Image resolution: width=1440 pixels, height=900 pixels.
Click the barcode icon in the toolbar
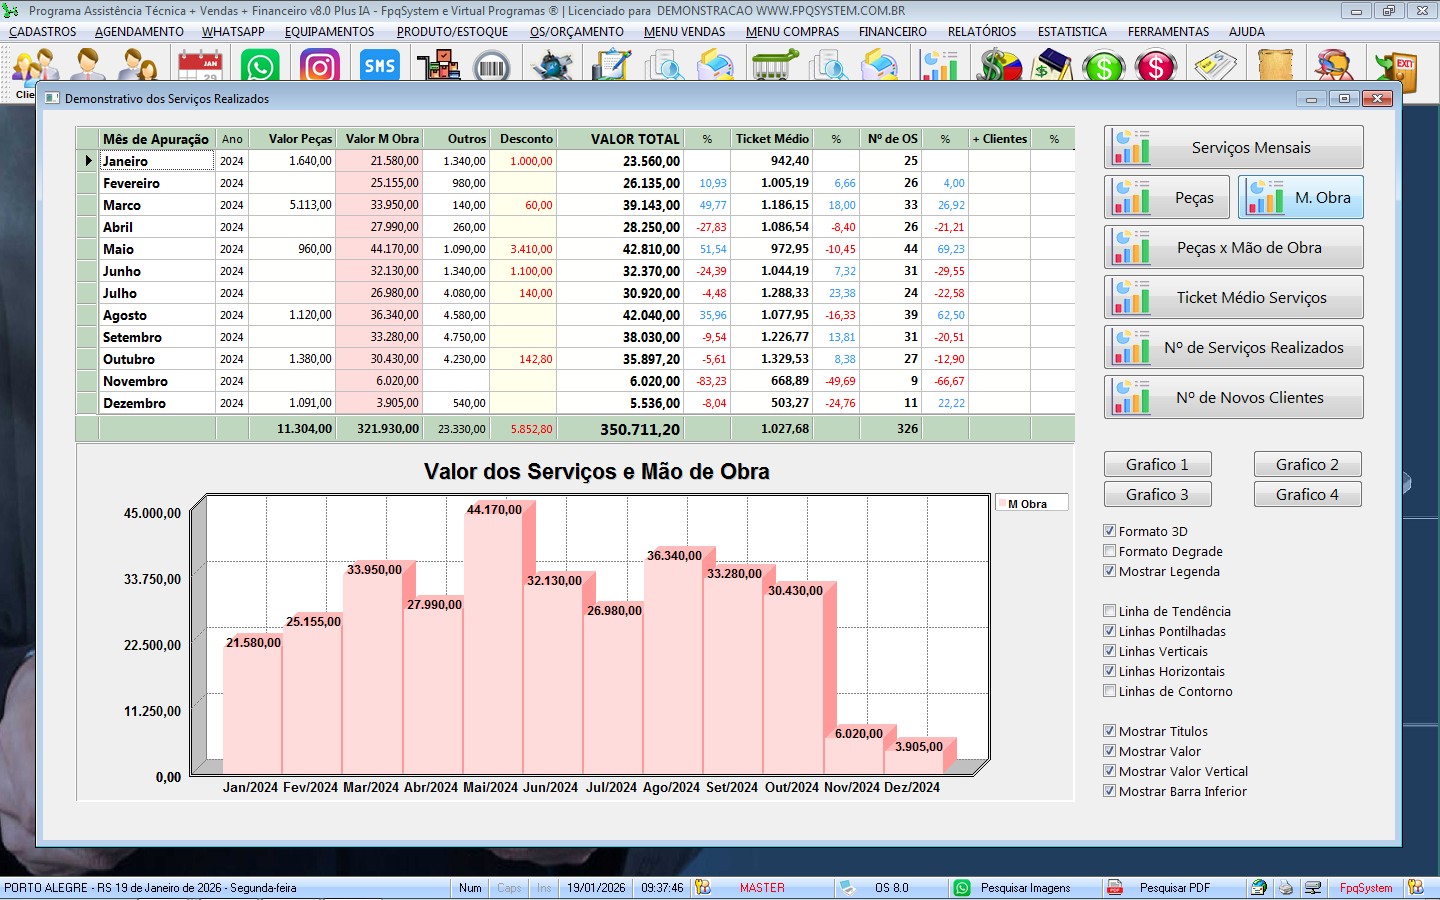pos(491,68)
